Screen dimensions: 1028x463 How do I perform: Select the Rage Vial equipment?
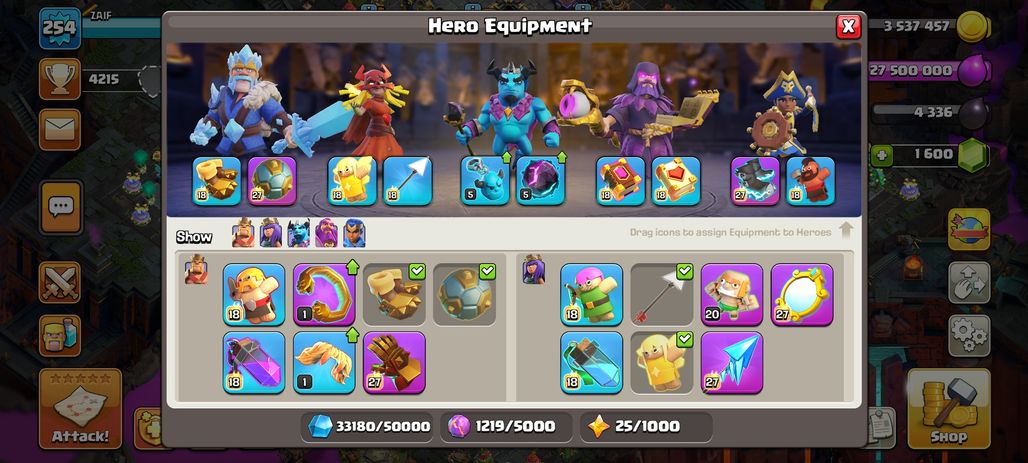(x=254, y=363)
